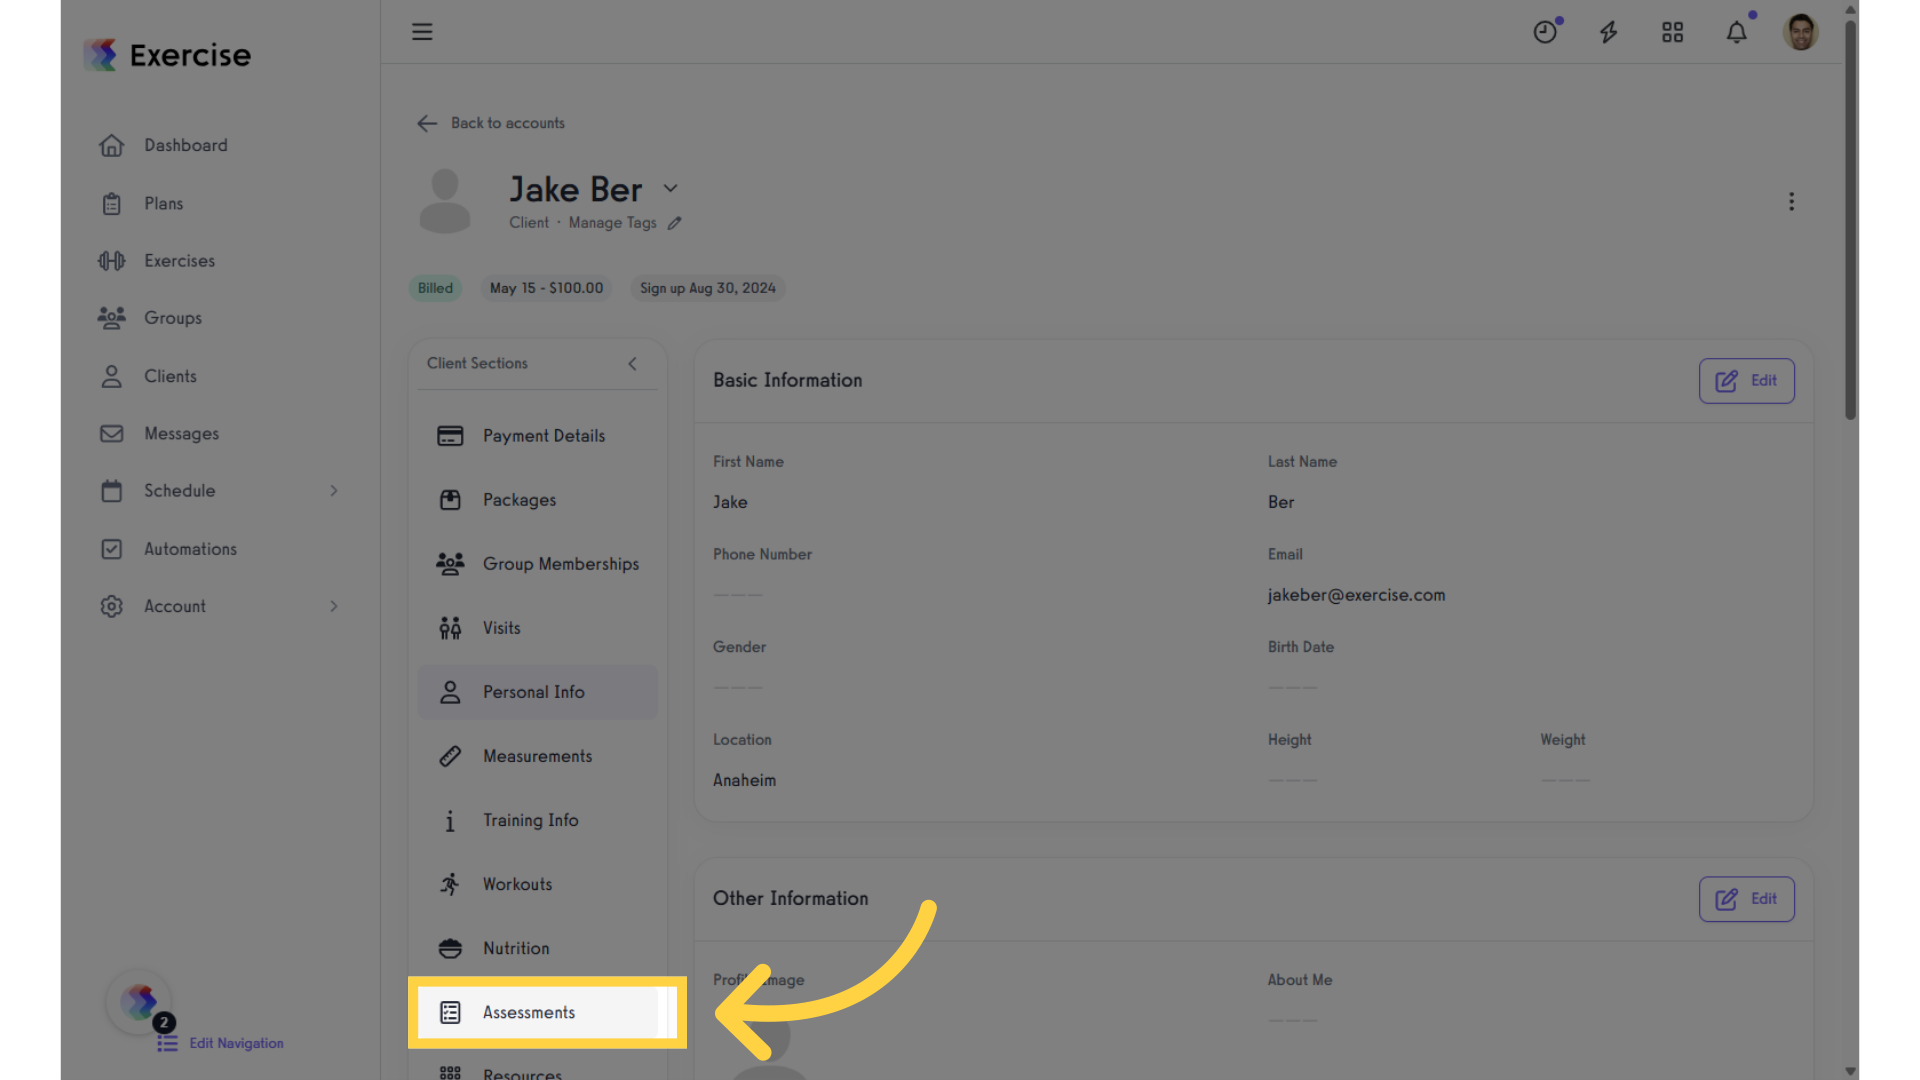Expand the Schedule submenu arrow
This screenshot has width=1920, height=1080.
(334, 491)
